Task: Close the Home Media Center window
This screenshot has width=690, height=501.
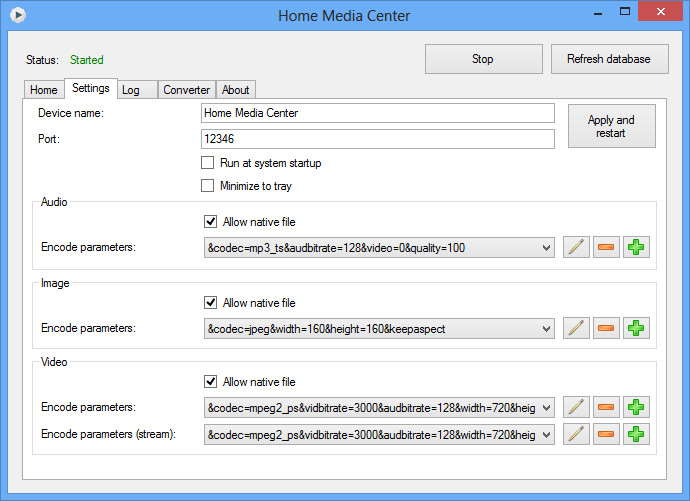Action: coord(661,11)
